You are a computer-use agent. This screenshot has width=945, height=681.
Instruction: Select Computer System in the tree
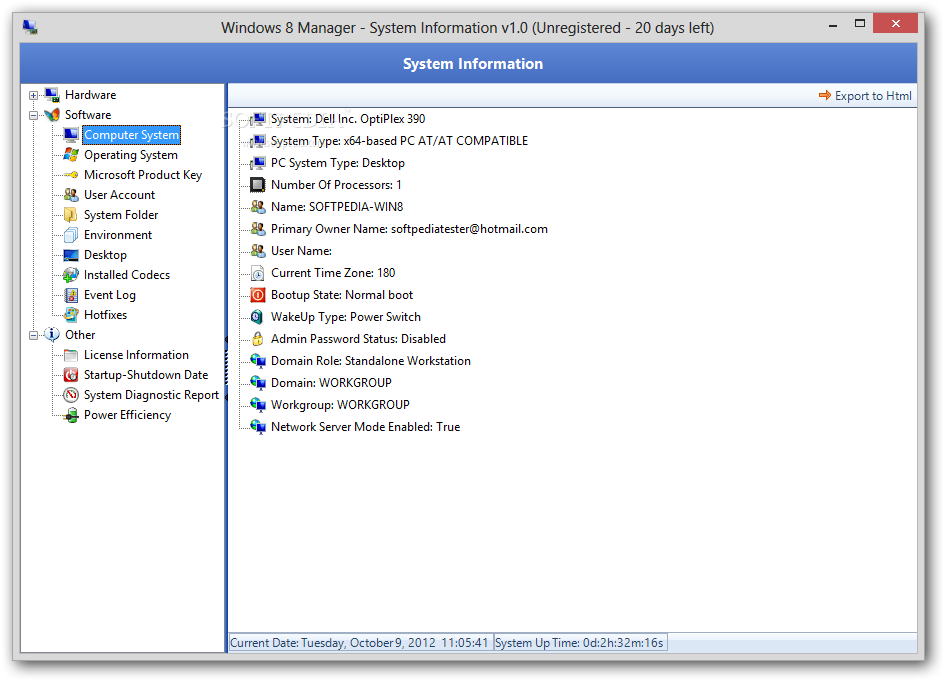[131, 135]
